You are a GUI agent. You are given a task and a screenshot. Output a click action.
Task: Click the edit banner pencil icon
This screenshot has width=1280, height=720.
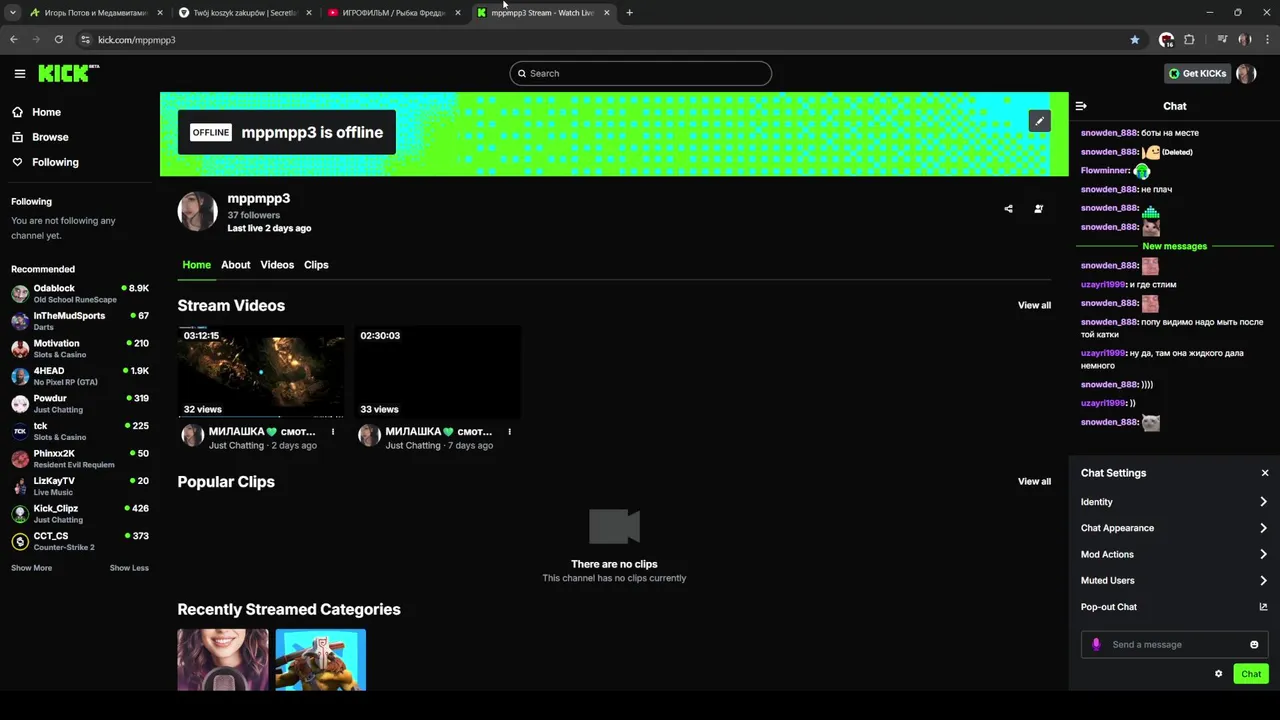(1039, 121)
